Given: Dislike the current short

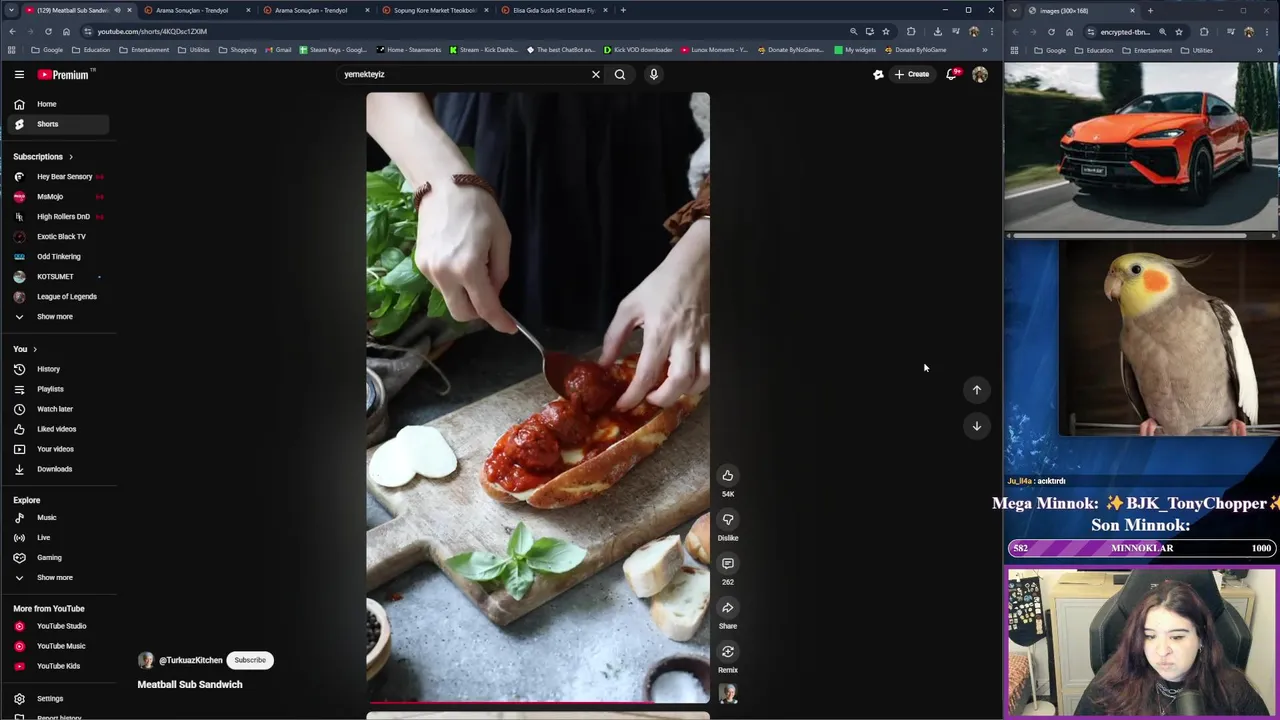Looking at the screenshot, I should coord(728,520).
